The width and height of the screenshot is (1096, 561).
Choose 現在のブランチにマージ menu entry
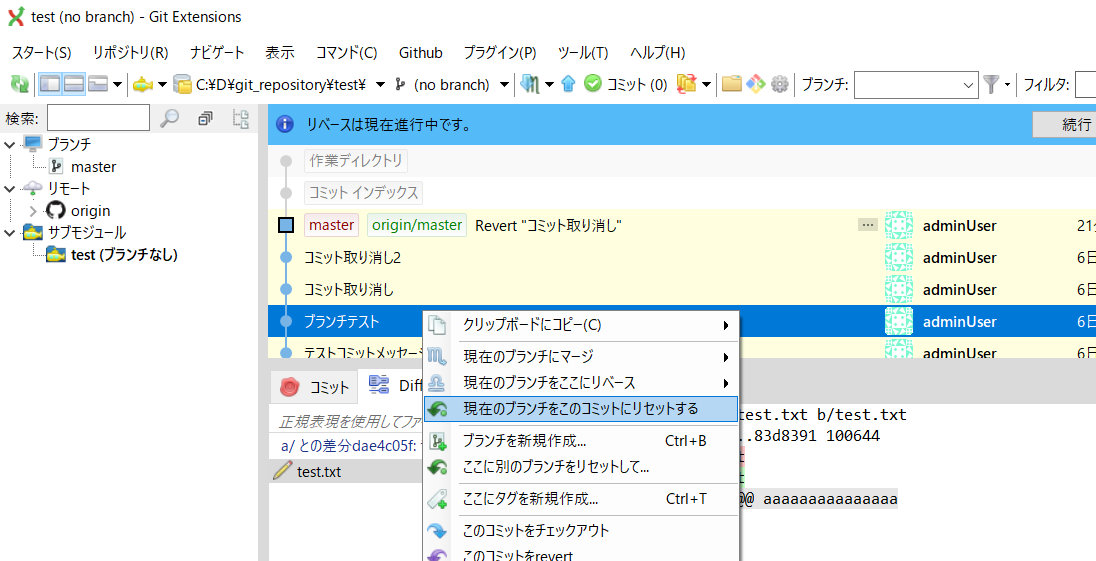point(582,356)
